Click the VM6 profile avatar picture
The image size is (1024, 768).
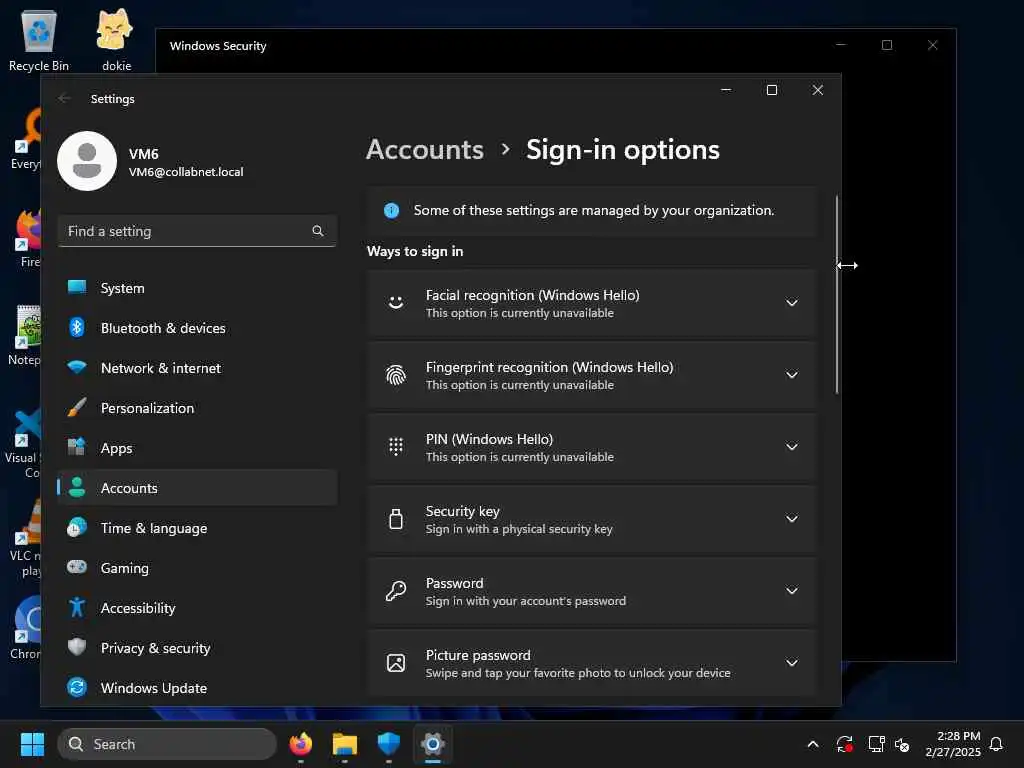(87, 161)
